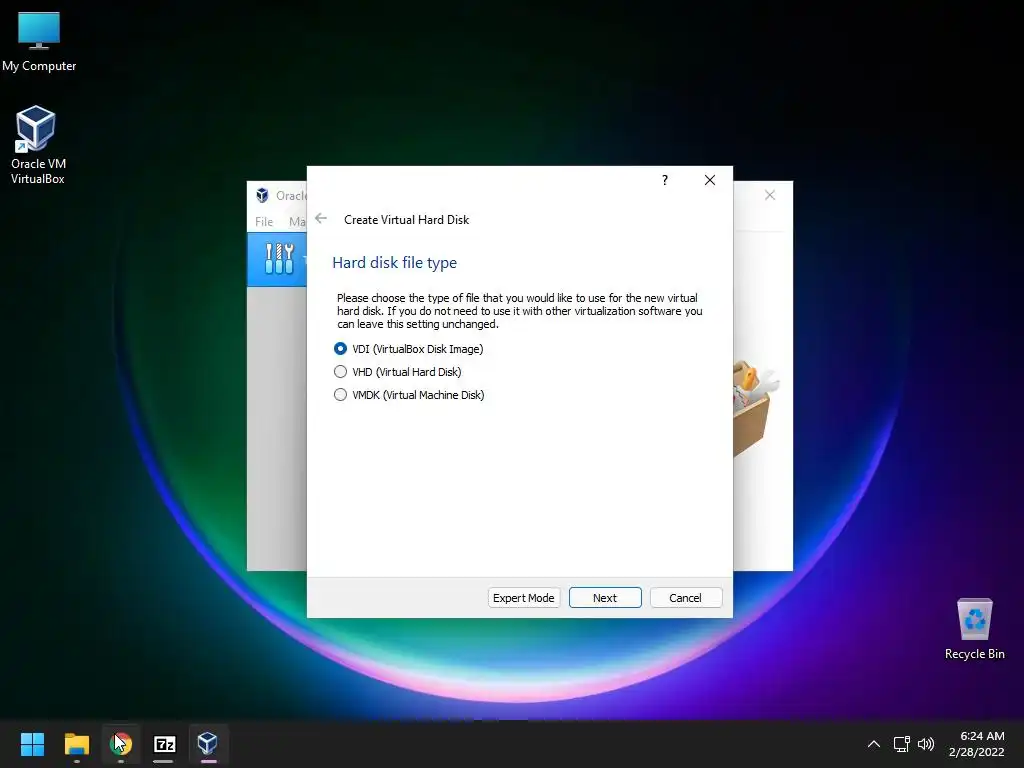
Task: Click the Next button
Action: click(605, 598)
